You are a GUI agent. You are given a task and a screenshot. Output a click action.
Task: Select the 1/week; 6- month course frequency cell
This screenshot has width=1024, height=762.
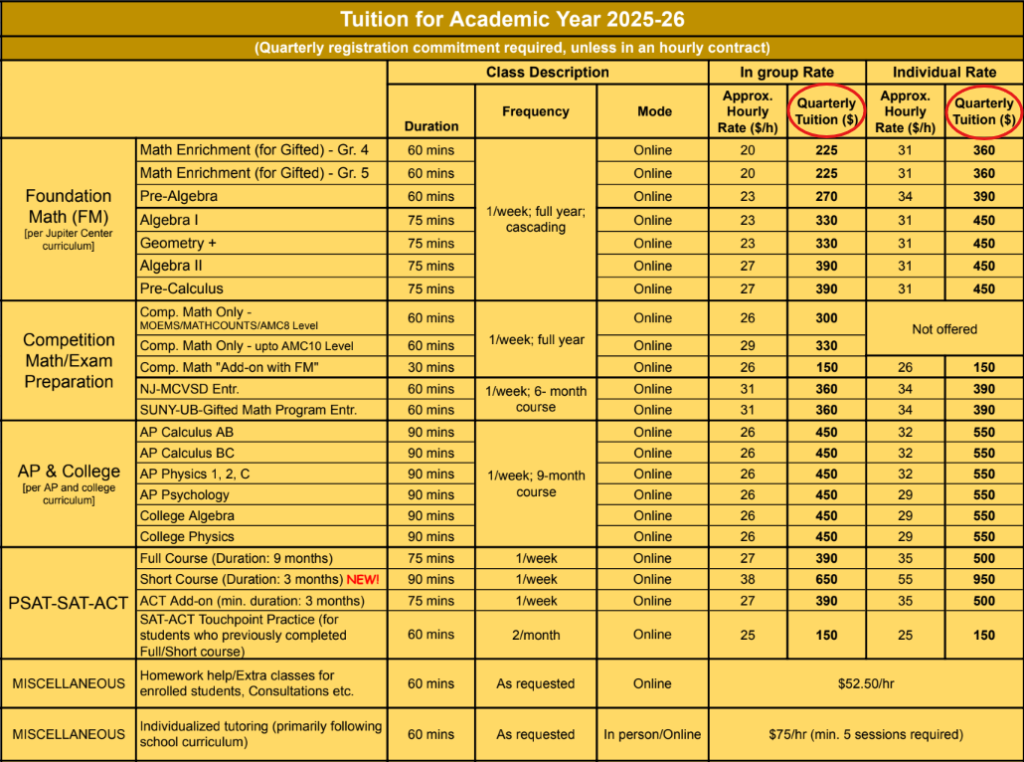[536, 399]
